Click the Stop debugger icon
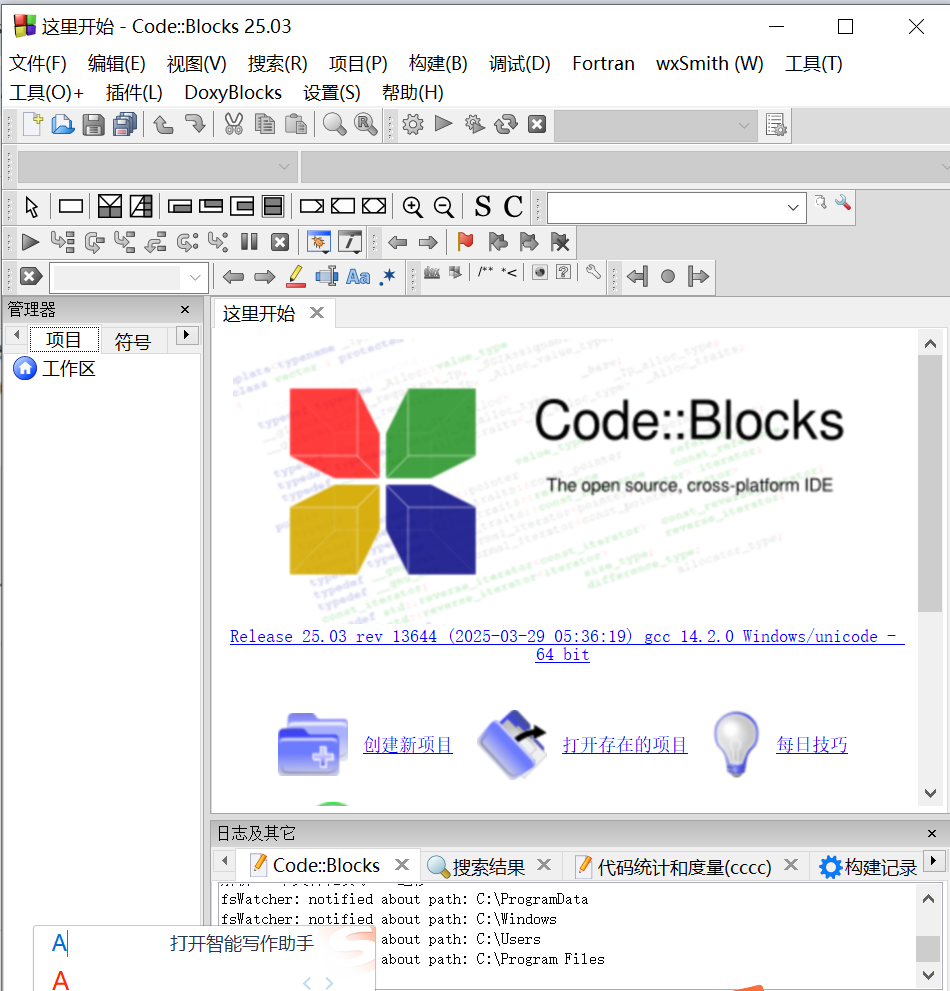 pyautogui.click(x=280, y=242)
